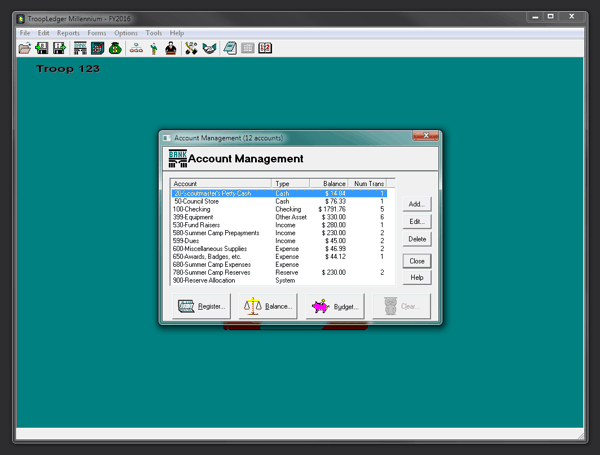Click the adult leader figure toolbar icon

click(x=171, y=48)
